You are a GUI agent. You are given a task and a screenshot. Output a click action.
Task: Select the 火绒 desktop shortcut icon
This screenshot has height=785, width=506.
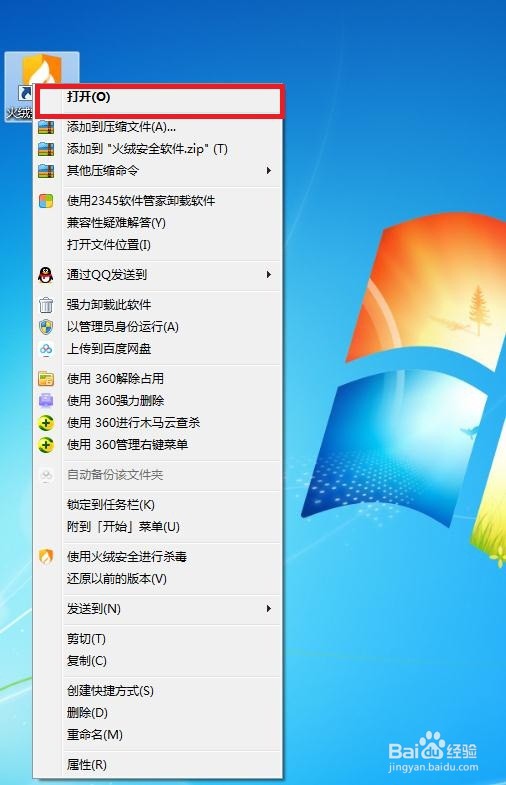click(x=42, y=86)
